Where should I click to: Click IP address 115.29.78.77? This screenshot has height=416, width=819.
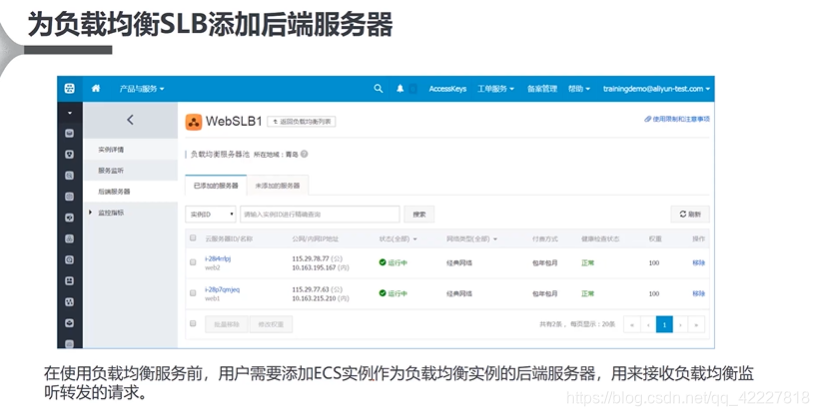pyautogui.click(x=310, y=259)
